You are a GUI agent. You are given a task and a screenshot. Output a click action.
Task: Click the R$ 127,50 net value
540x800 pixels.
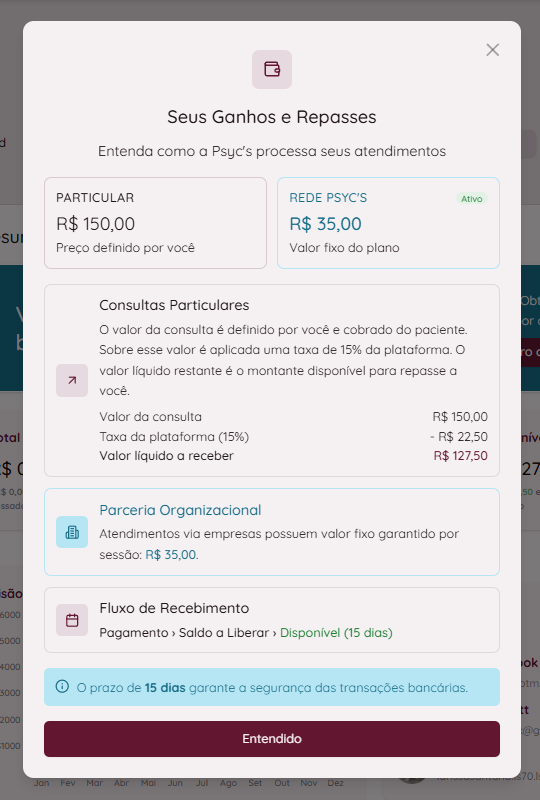pos(460,456)
